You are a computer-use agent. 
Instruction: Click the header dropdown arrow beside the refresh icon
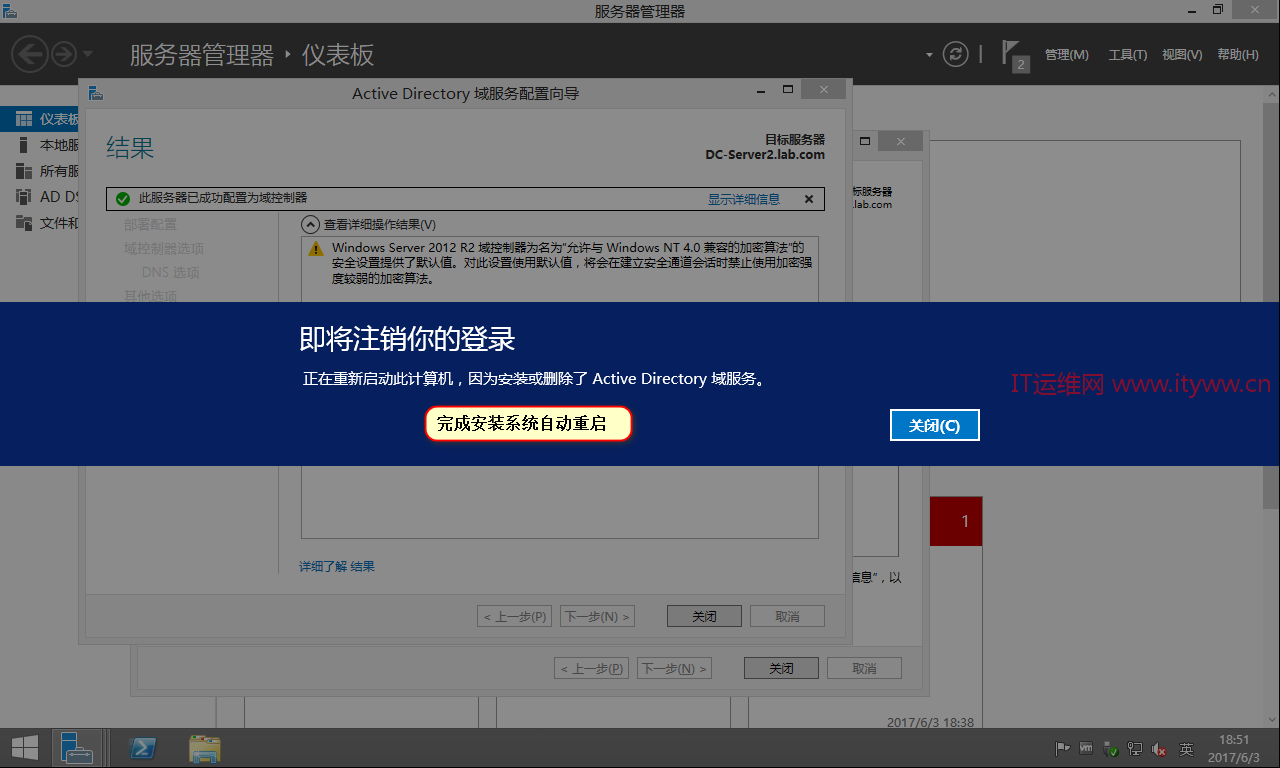pos(929,55)
